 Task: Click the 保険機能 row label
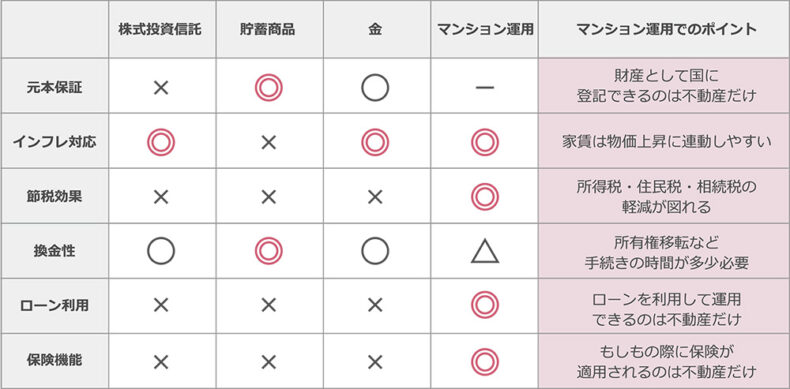point(54,361)
